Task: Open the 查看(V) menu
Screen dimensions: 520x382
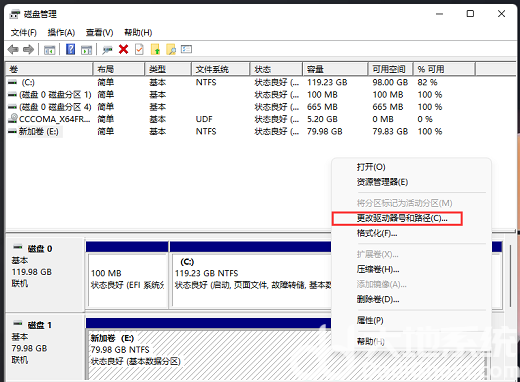Action: point(99,33)
